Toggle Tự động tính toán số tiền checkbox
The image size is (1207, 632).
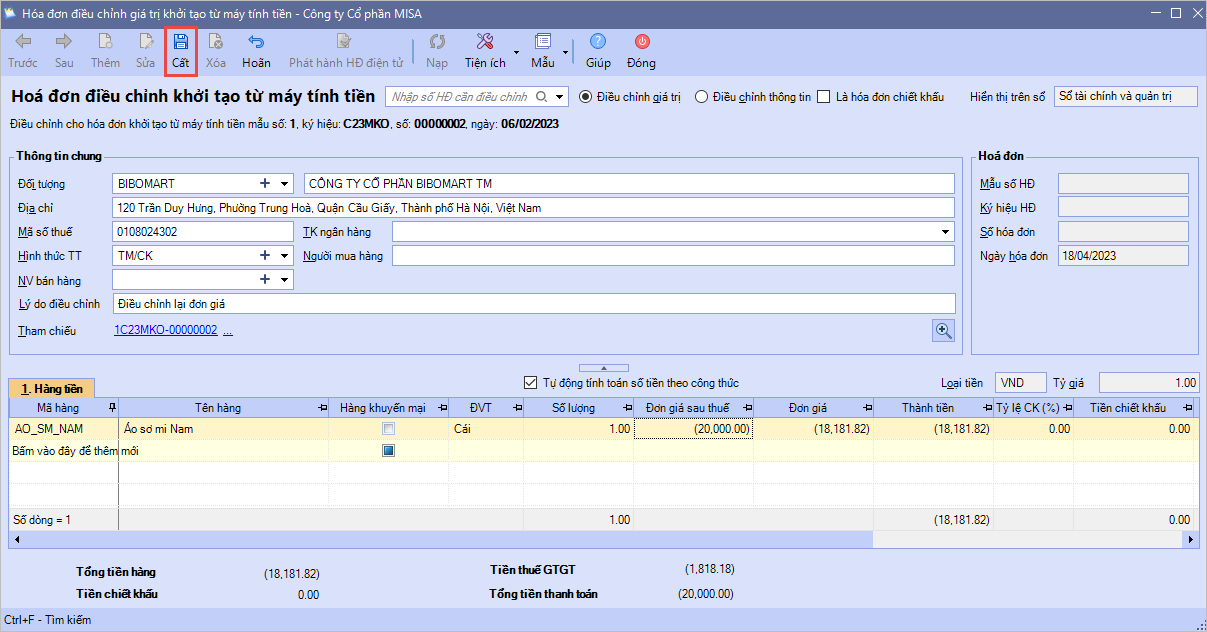pyautogui.click(x=531, y=383)
